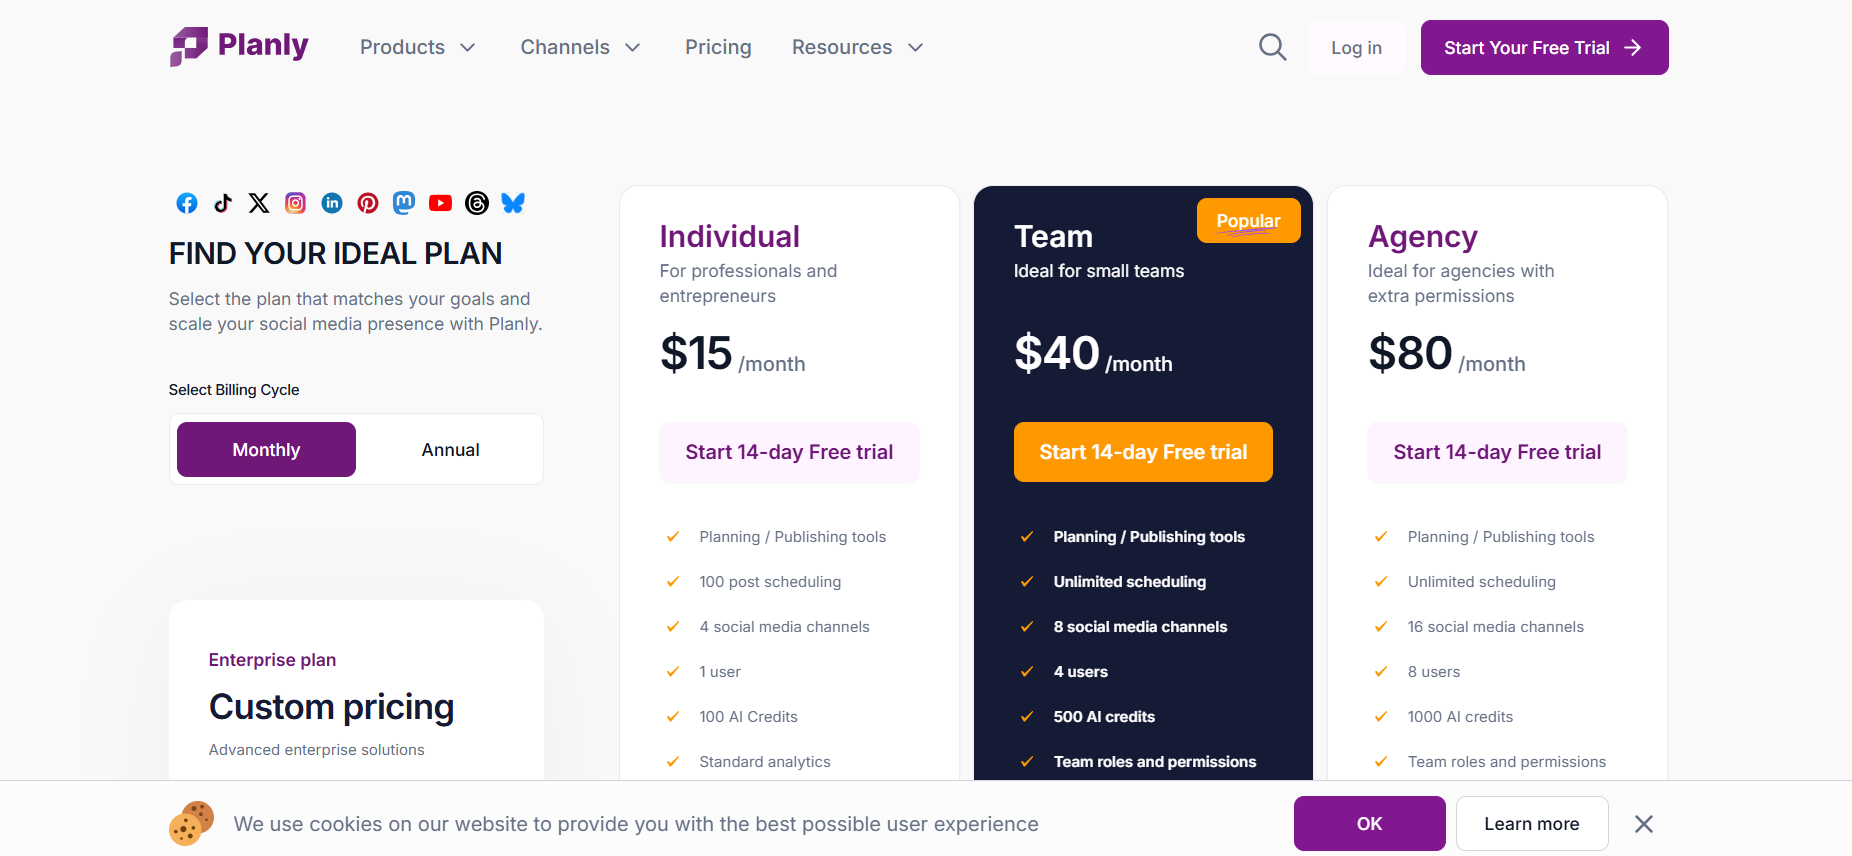Expand the Resources dropdown menu

857,47
